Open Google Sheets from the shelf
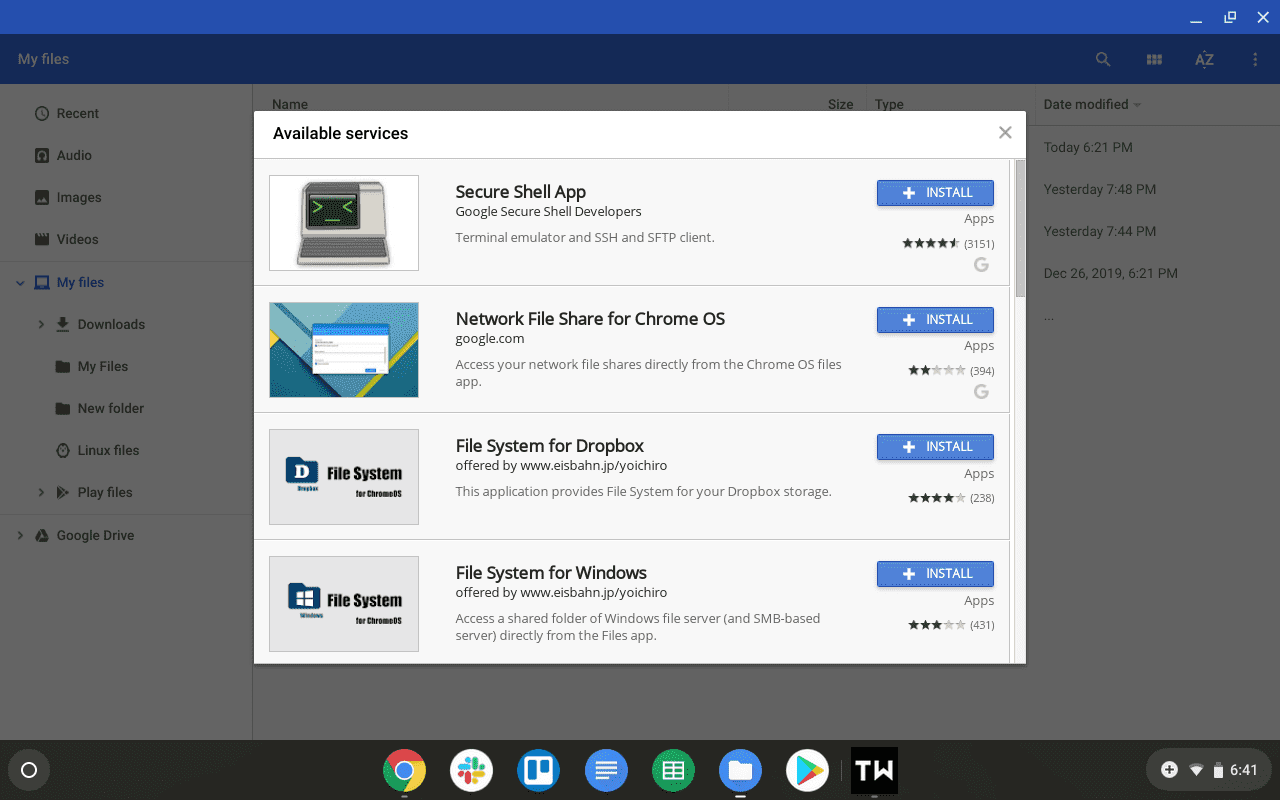This screenshot has width=1280, height=800. click(x=673, y=770)
